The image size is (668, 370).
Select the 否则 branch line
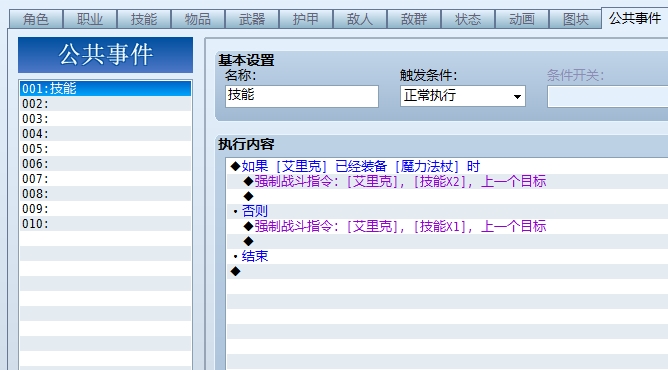[x=447, y=211]
